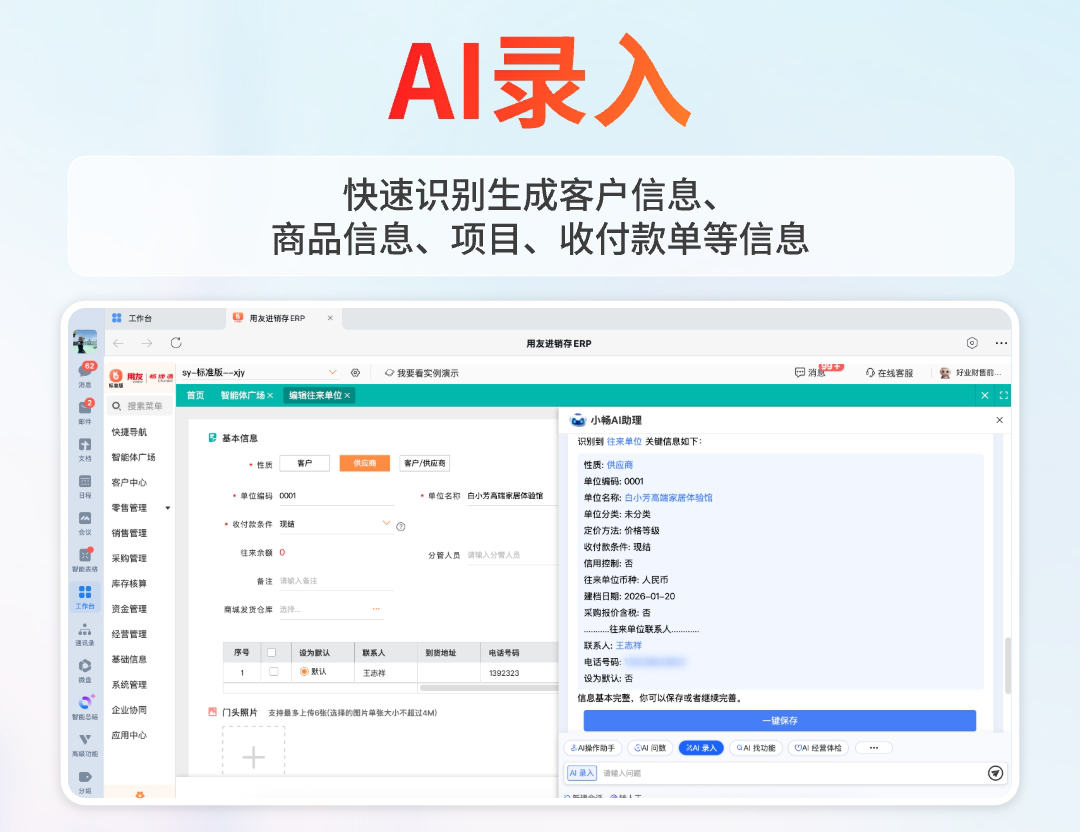1080x832 pixels.
Task: Open the 消息 messages icon in left sidebar
Action: (x=85, y=372)
